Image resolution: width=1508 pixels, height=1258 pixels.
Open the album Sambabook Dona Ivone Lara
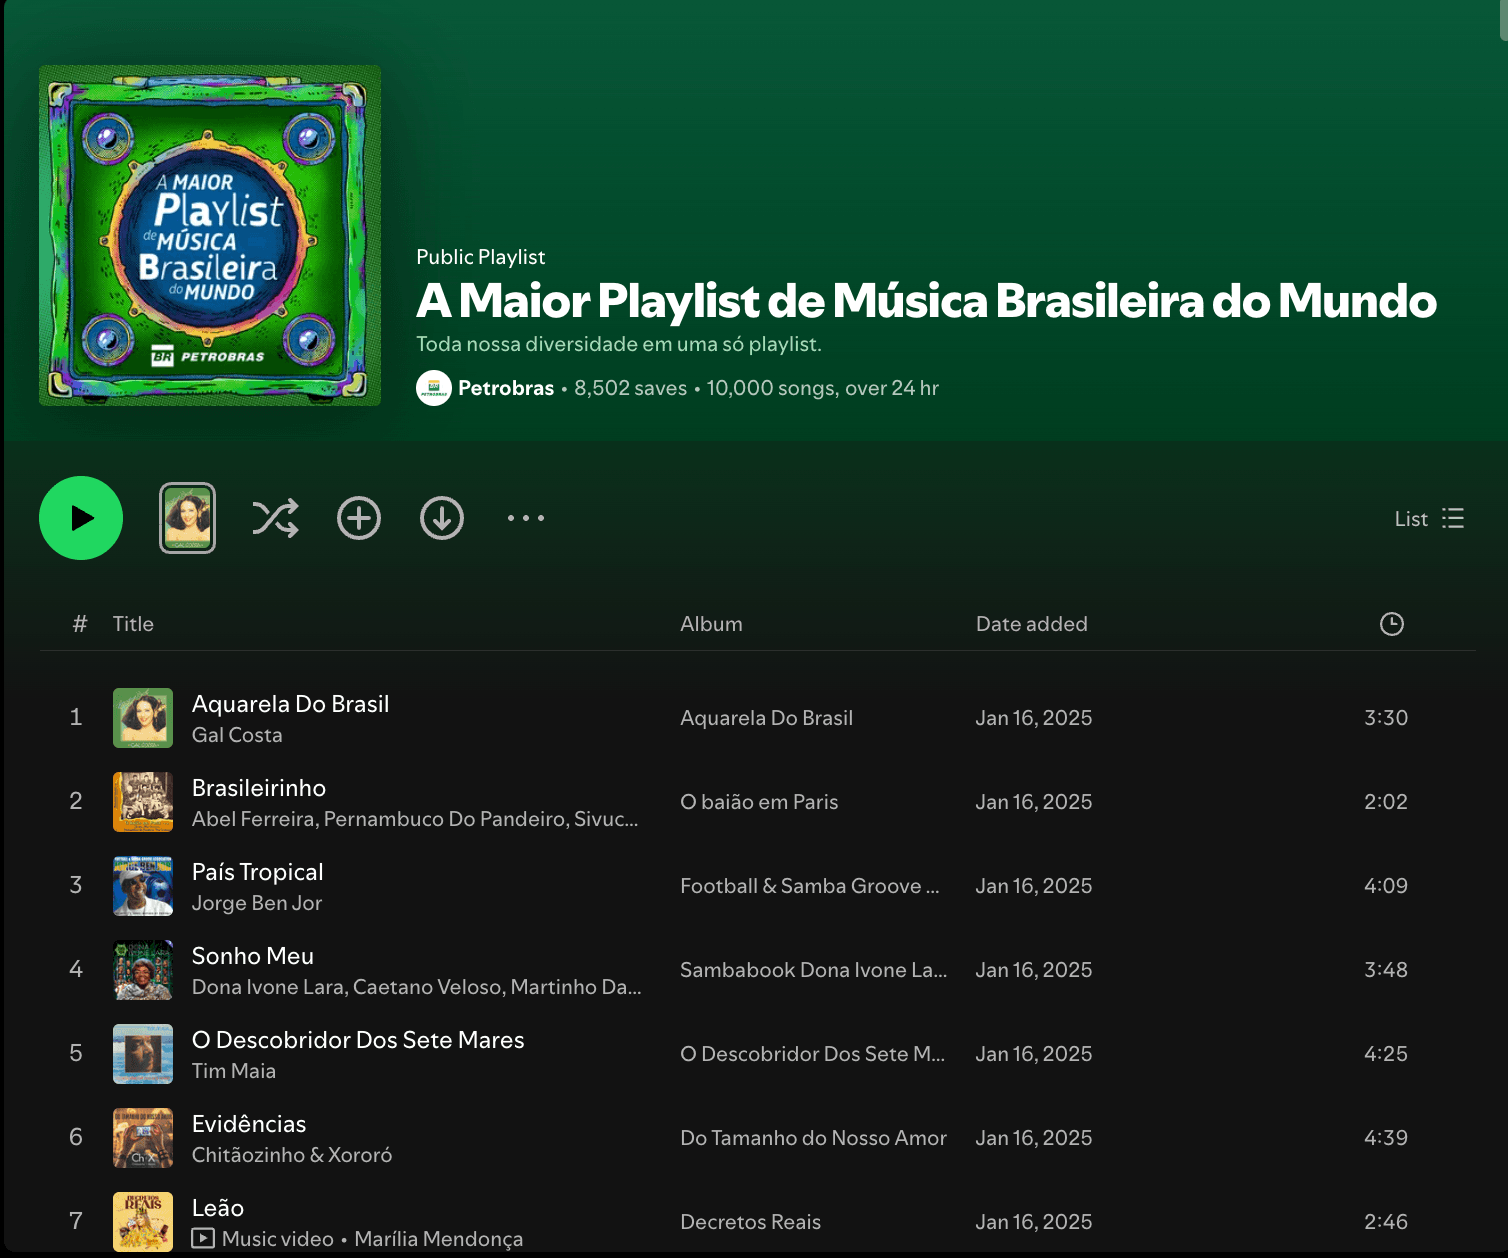[x=813, y=970]
